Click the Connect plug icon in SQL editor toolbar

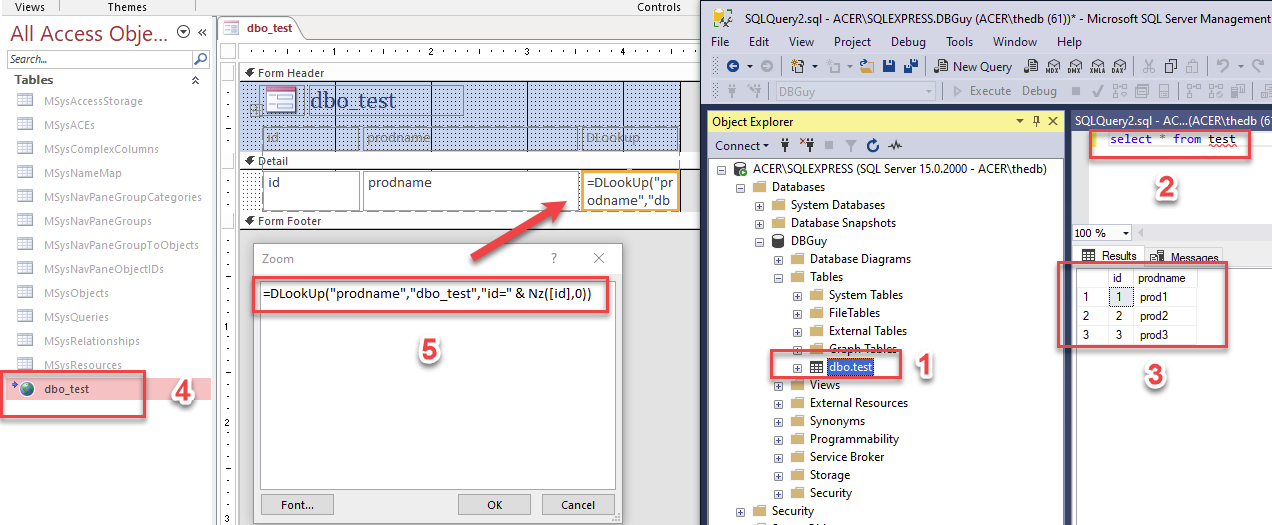731,91
